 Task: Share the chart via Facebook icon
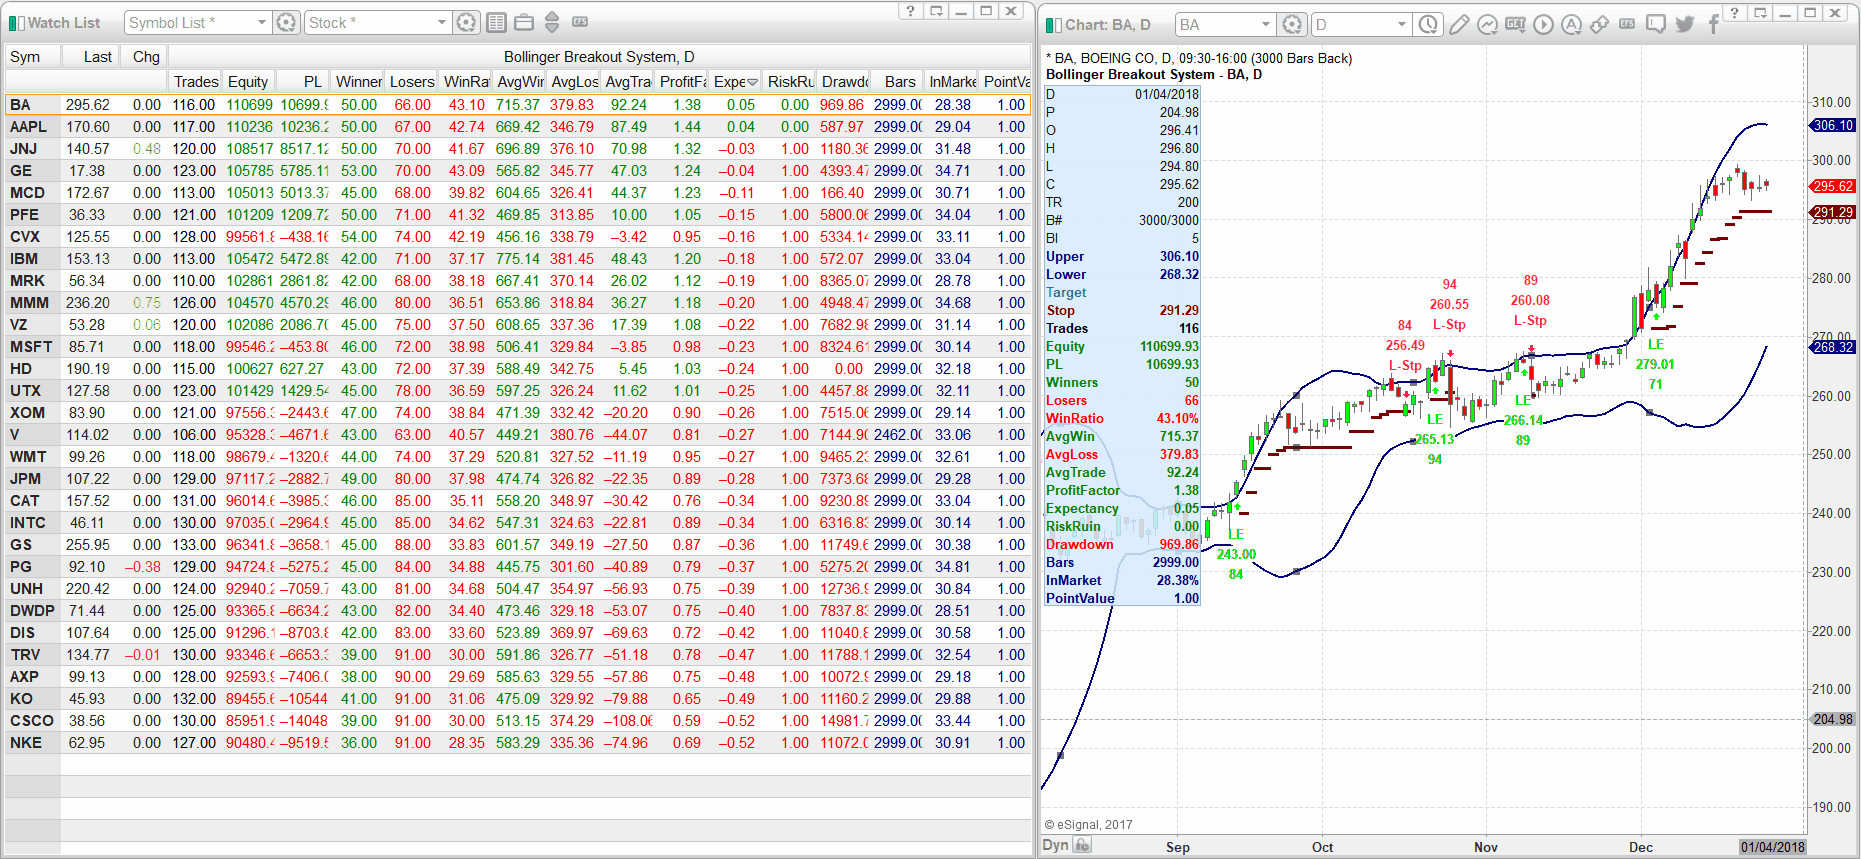point(1713,25)
